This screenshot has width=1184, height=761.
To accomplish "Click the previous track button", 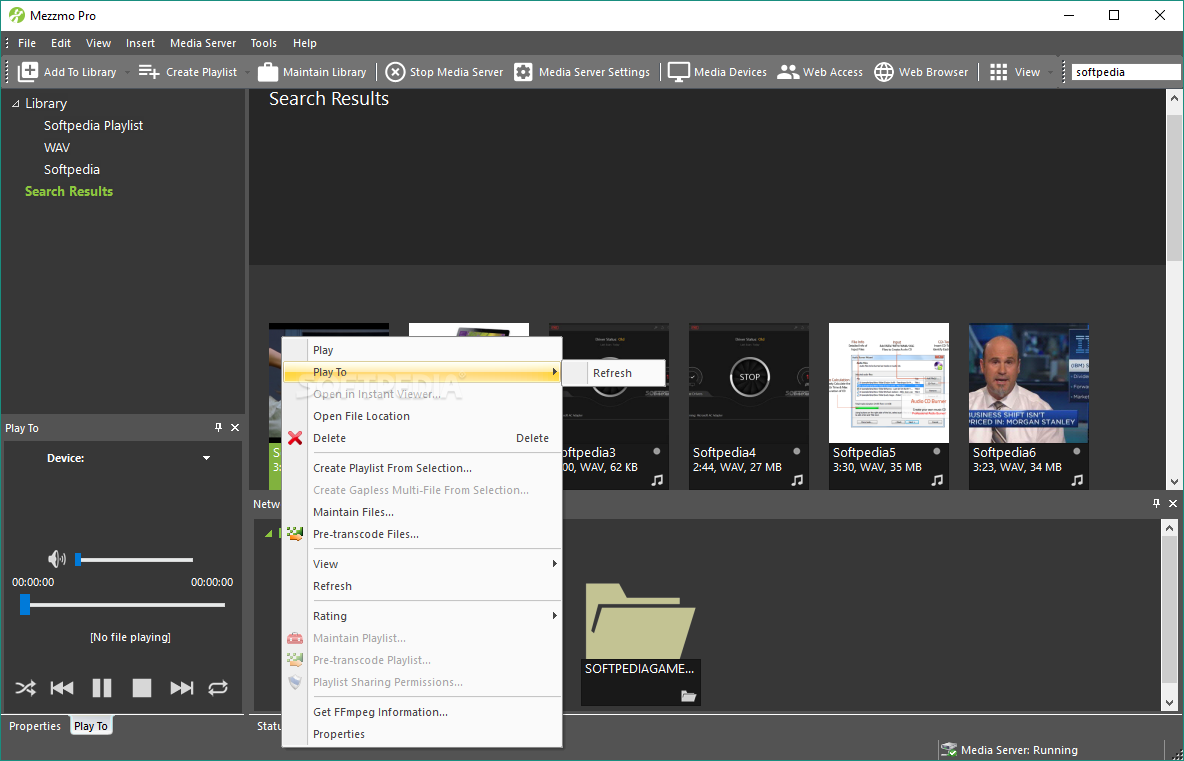I will 62,688.
